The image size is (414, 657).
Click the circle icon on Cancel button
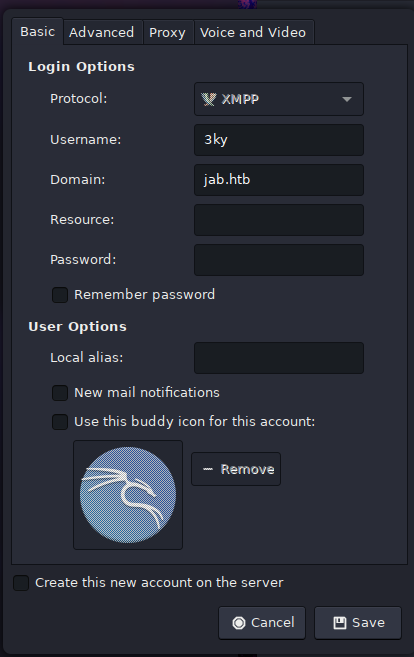point(239,623)
